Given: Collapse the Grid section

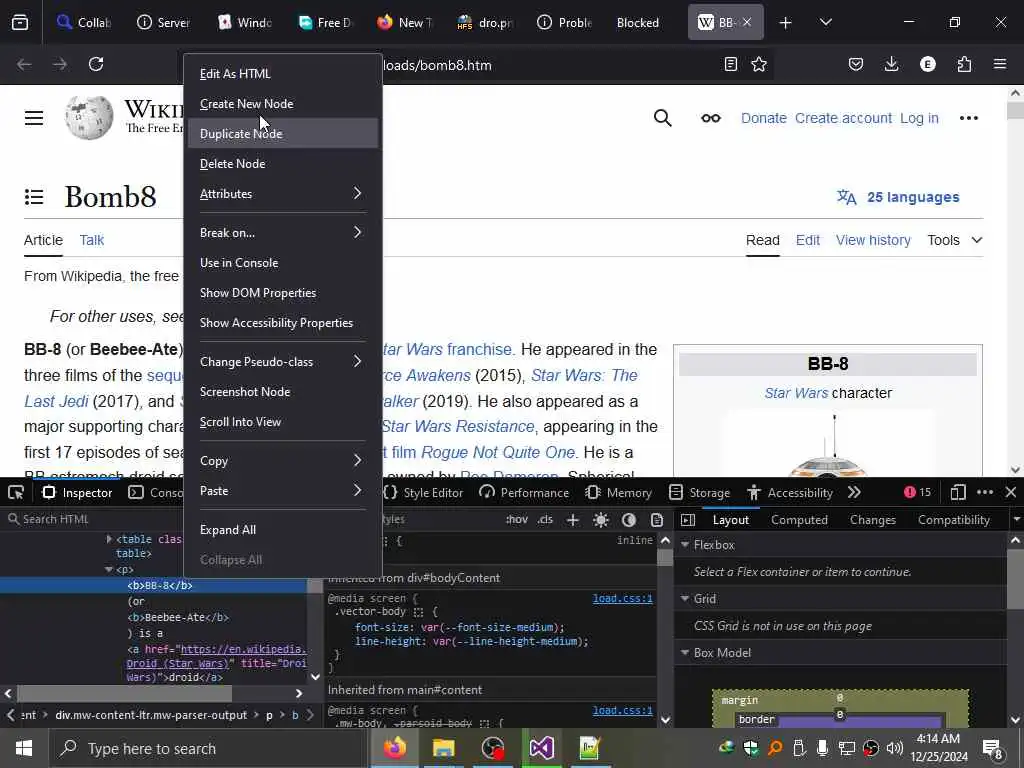Looking at the screenshot, I should tap(685, 598).
